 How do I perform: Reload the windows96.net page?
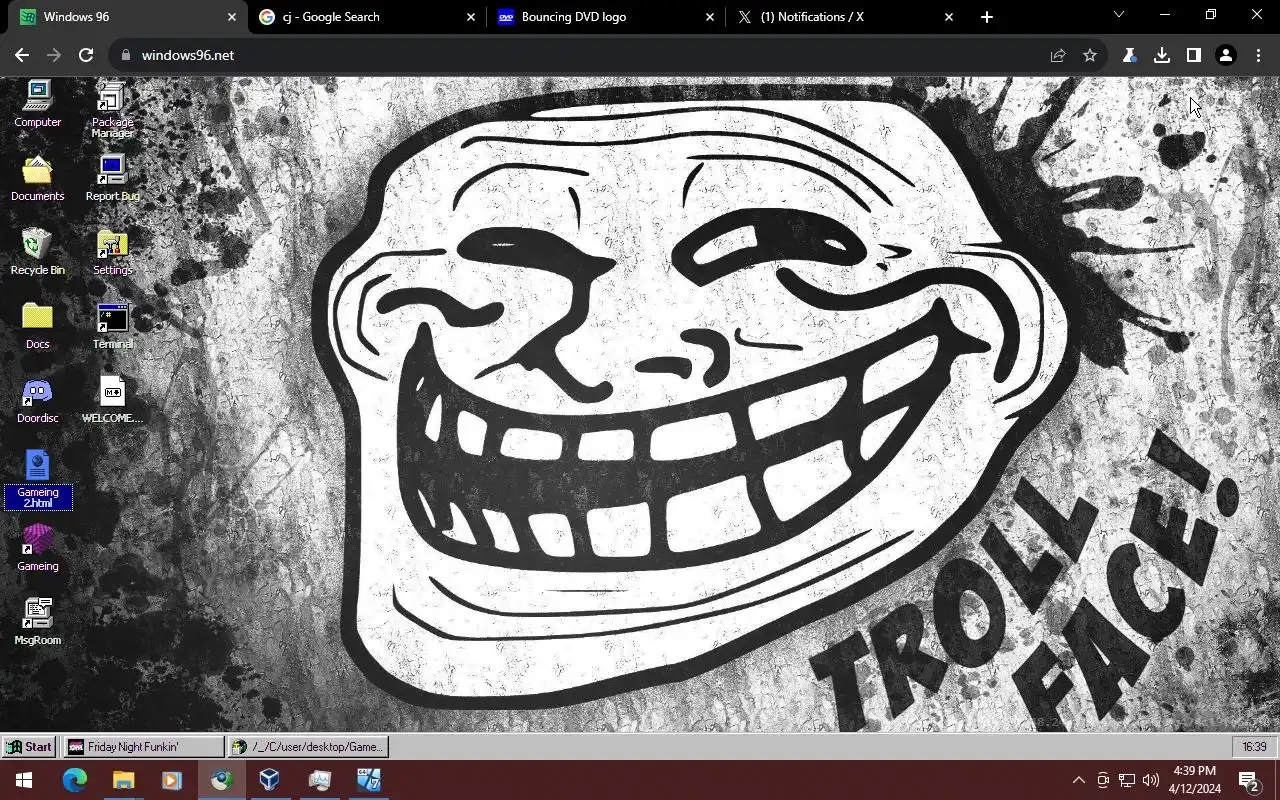(x=86, y=55)
